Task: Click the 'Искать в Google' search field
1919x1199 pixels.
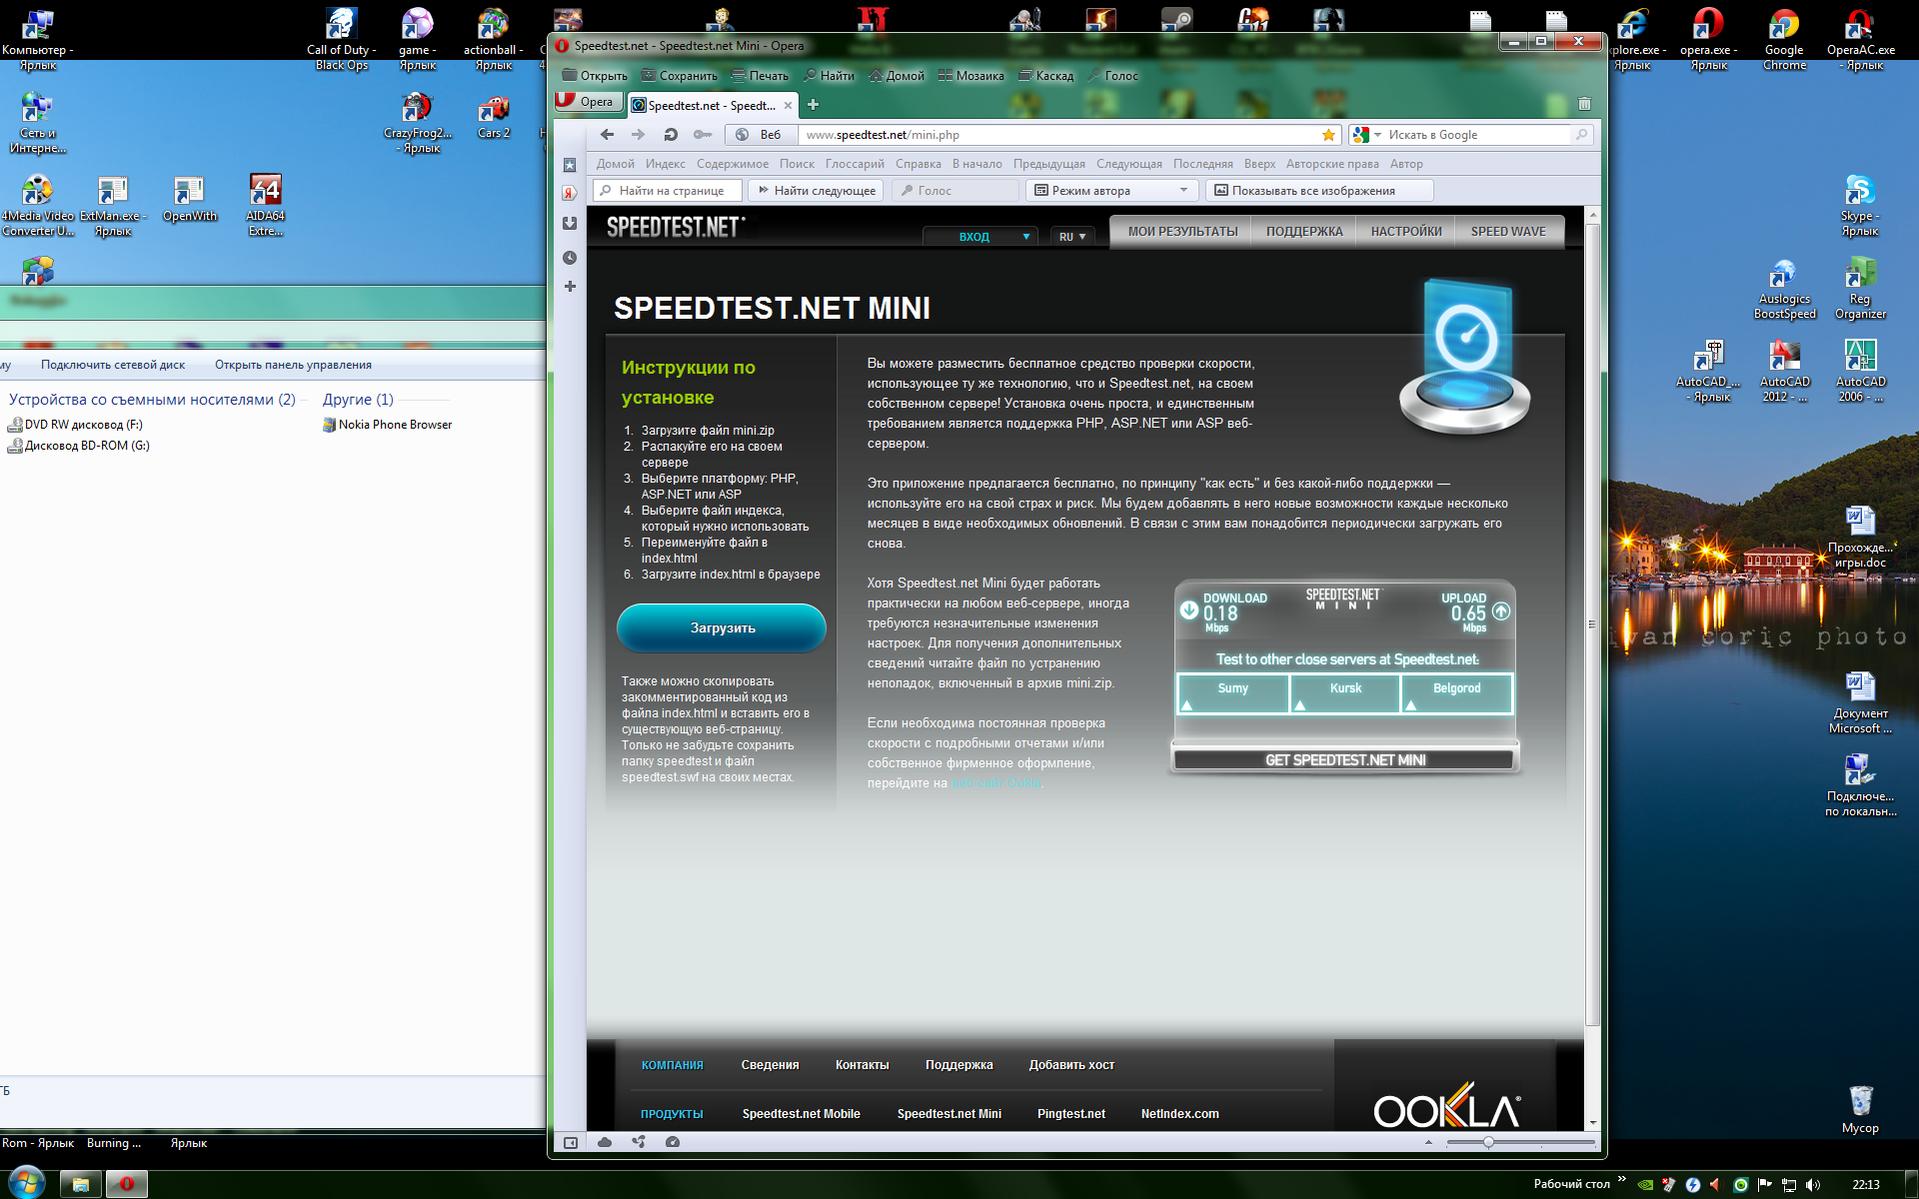Action: pos(1475,135)
